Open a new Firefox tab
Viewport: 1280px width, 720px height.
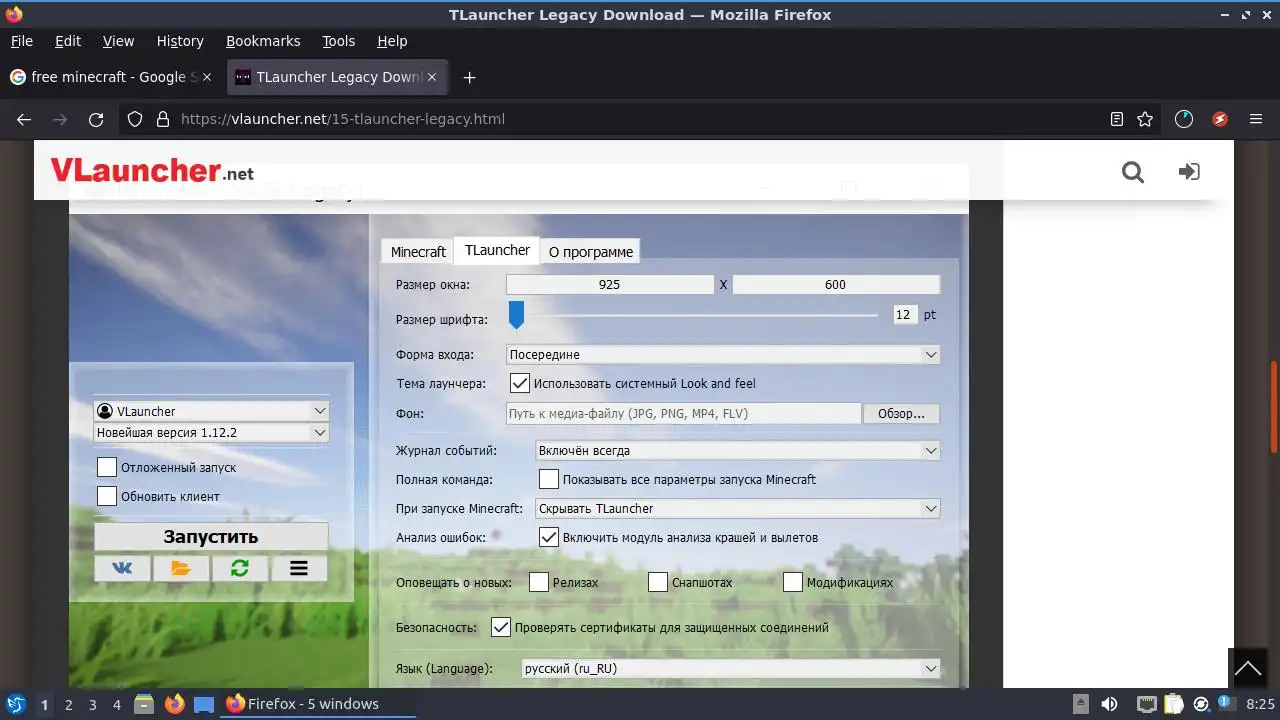[469, 77]
